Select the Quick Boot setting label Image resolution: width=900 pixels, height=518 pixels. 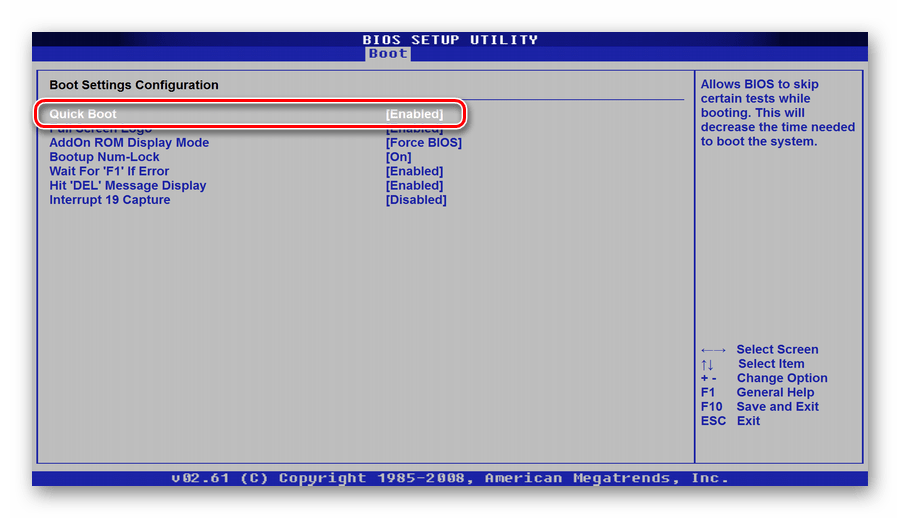[83, 114]
